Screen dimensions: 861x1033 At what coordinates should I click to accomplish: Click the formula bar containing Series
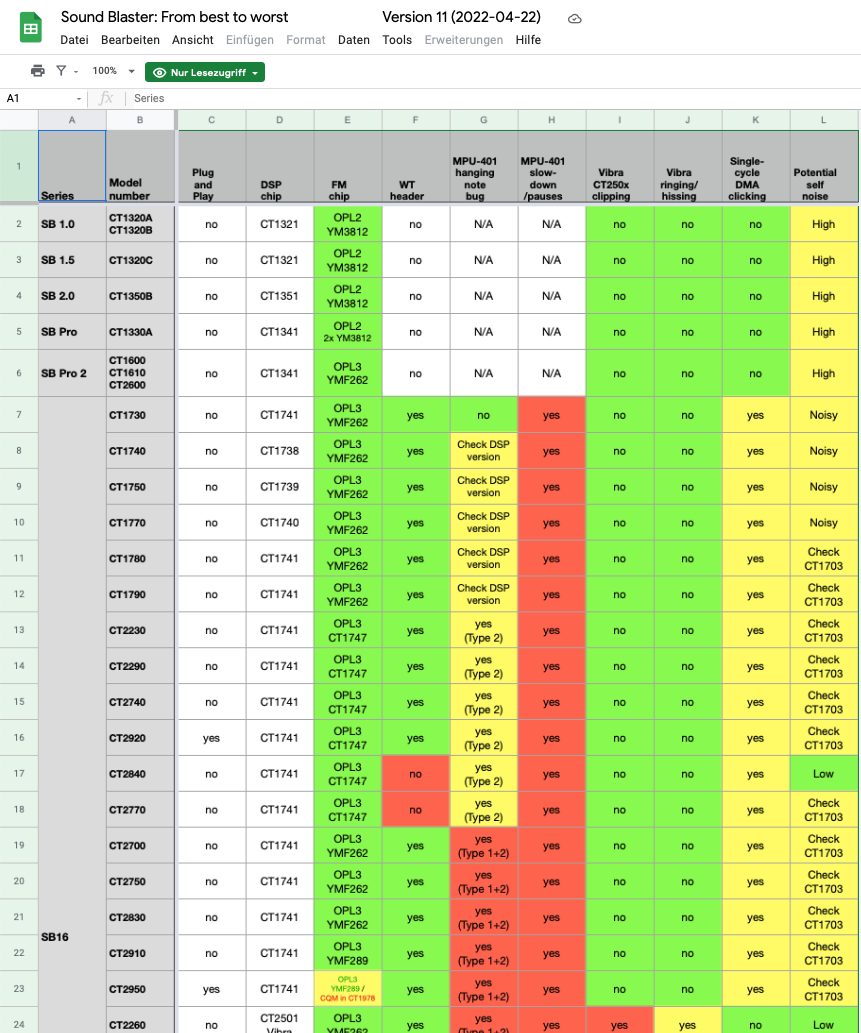click(494, 98)
